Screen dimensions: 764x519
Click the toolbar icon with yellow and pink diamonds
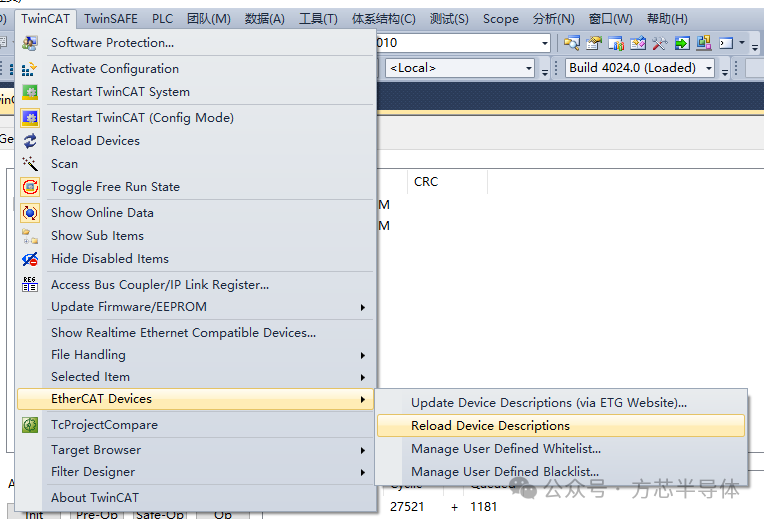[x=638, y=43]
